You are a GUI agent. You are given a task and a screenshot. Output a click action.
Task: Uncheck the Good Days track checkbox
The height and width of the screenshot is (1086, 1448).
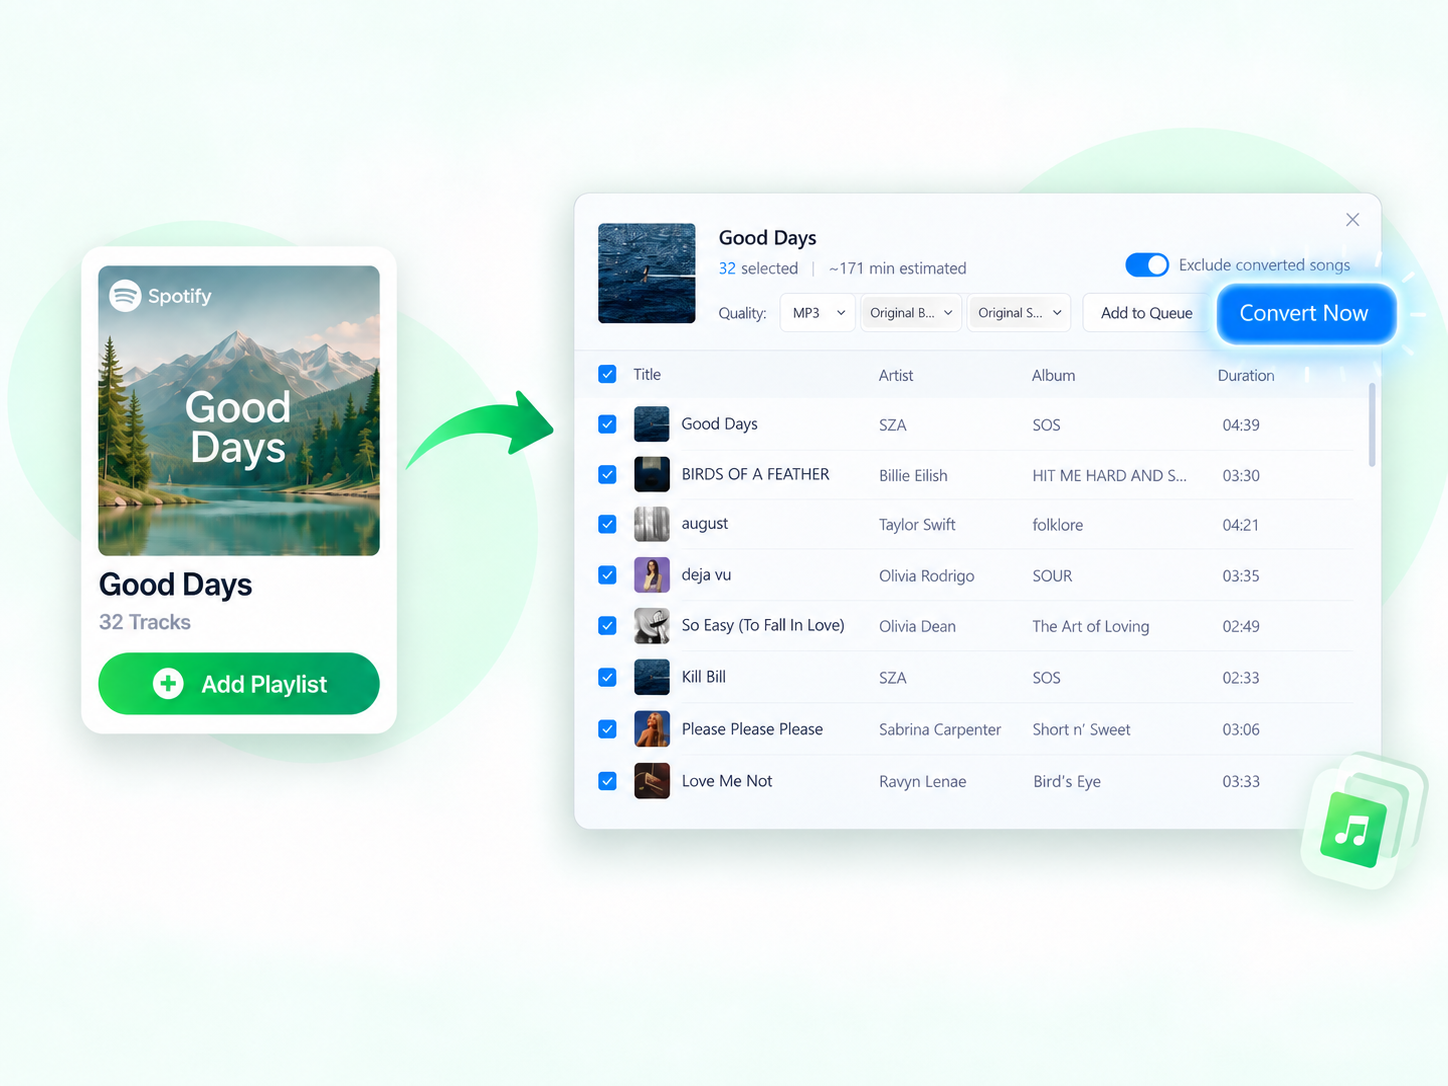(x=607, y=424)
